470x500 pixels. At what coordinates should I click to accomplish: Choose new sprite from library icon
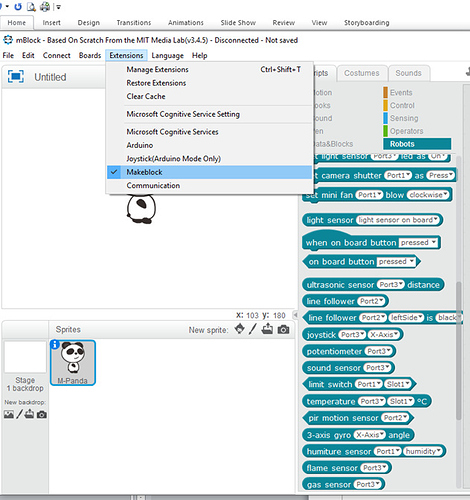[x=239, y=329]
